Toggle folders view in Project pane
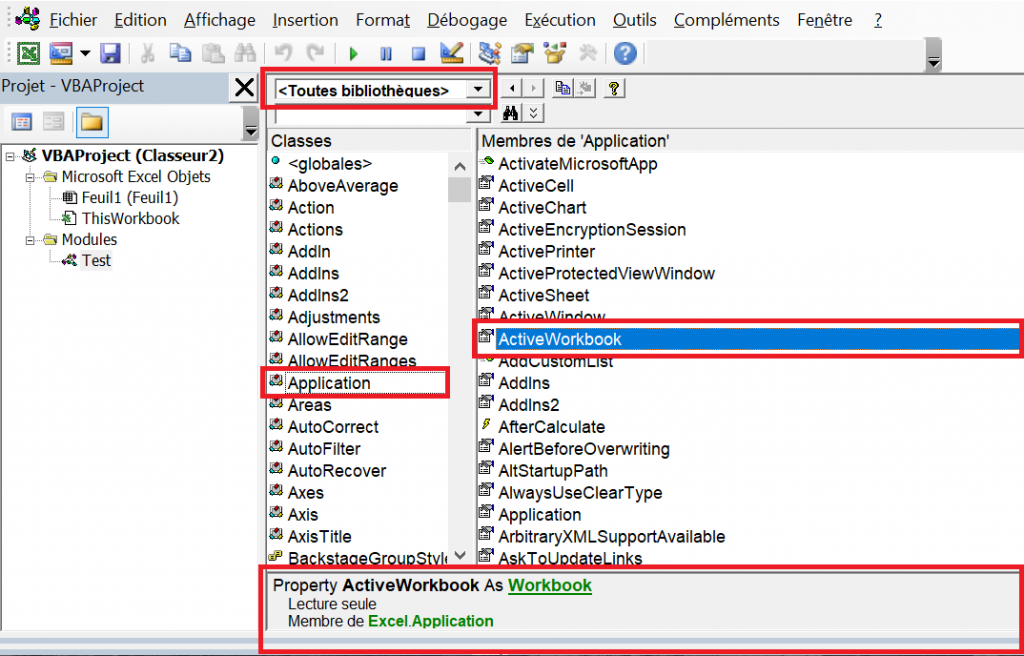Image resolution: width=1024 pixels, height=656 pixels. tap(92, 122)
